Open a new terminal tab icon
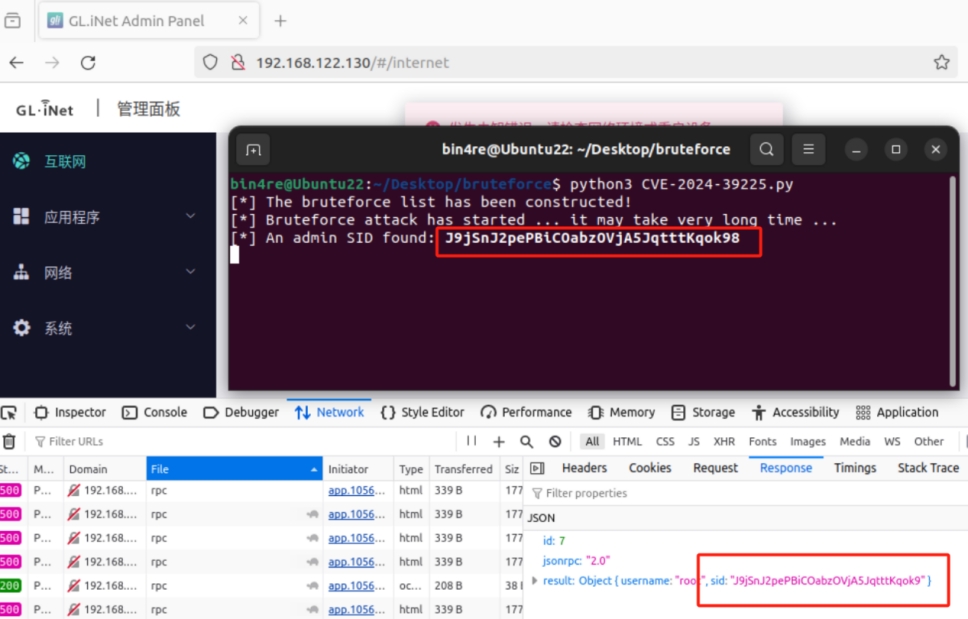 coord(254,150)
